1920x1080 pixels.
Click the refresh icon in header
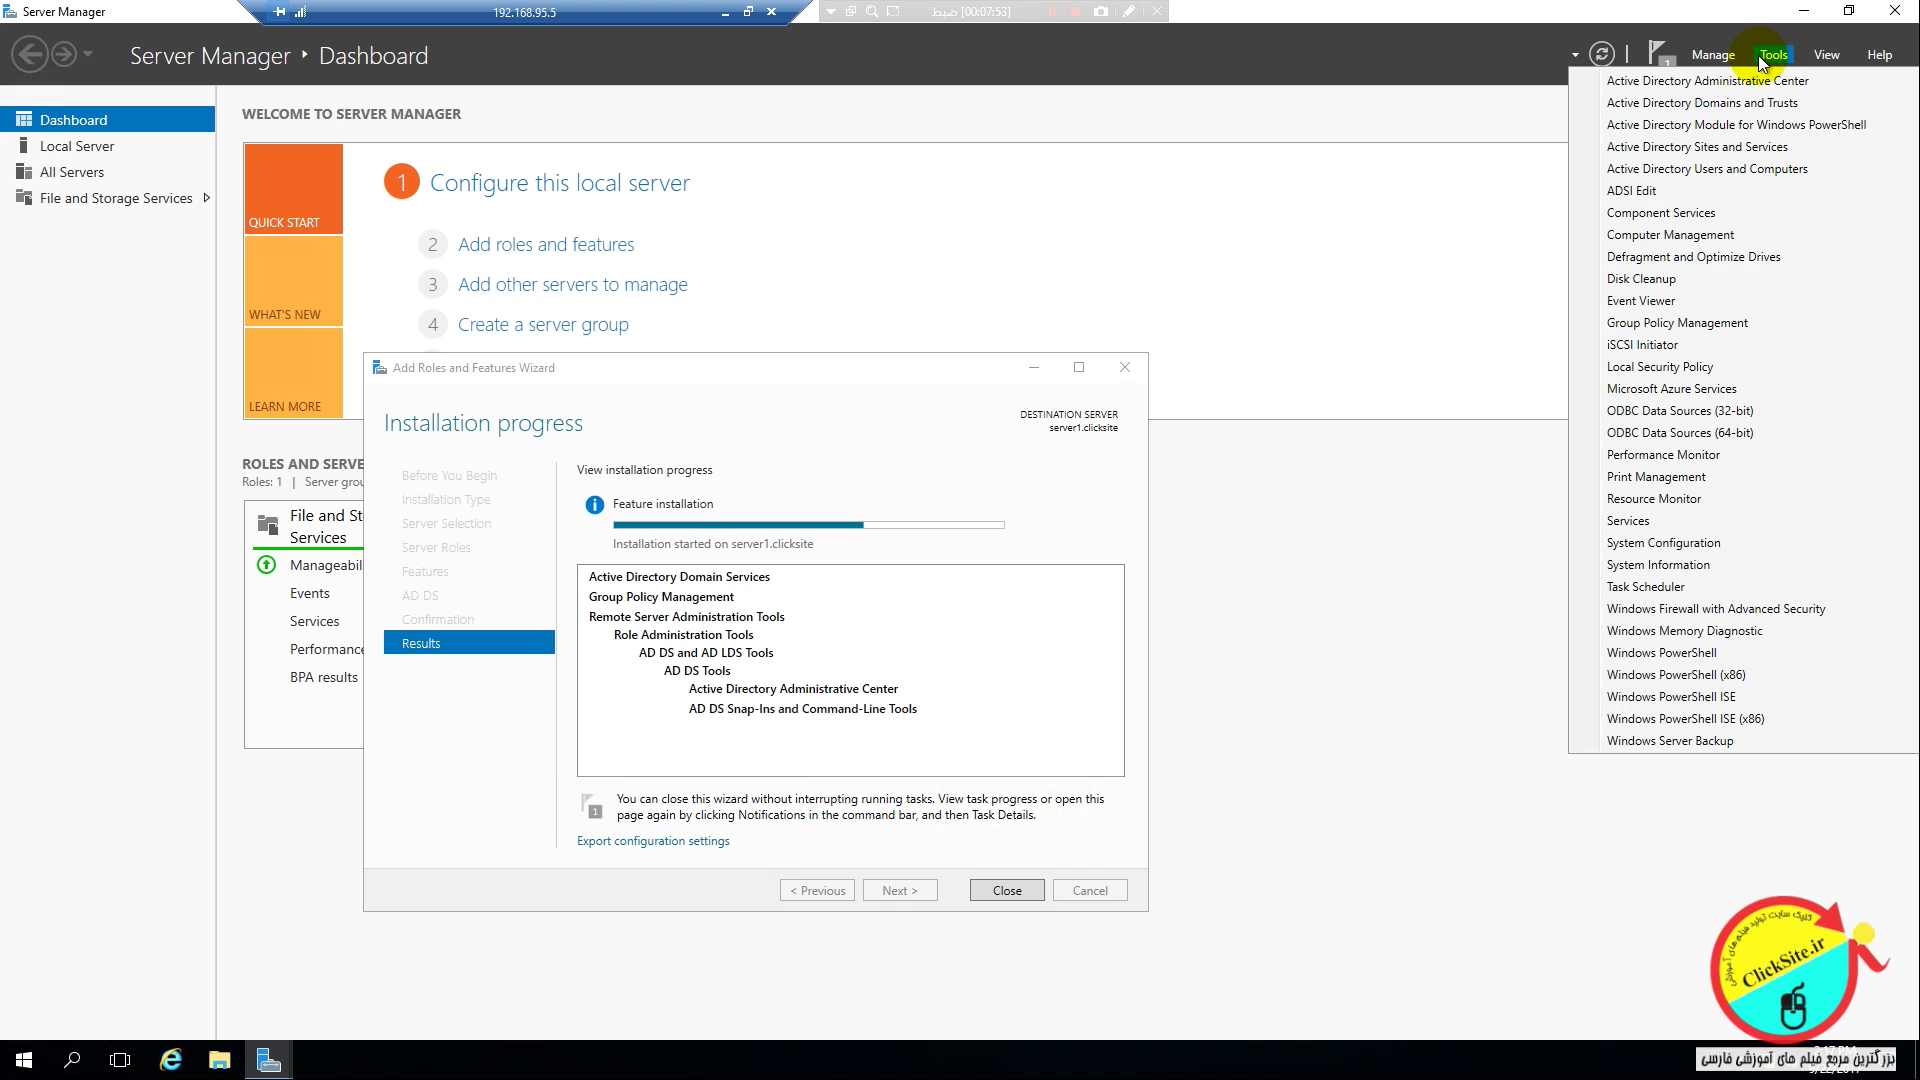1601,54
